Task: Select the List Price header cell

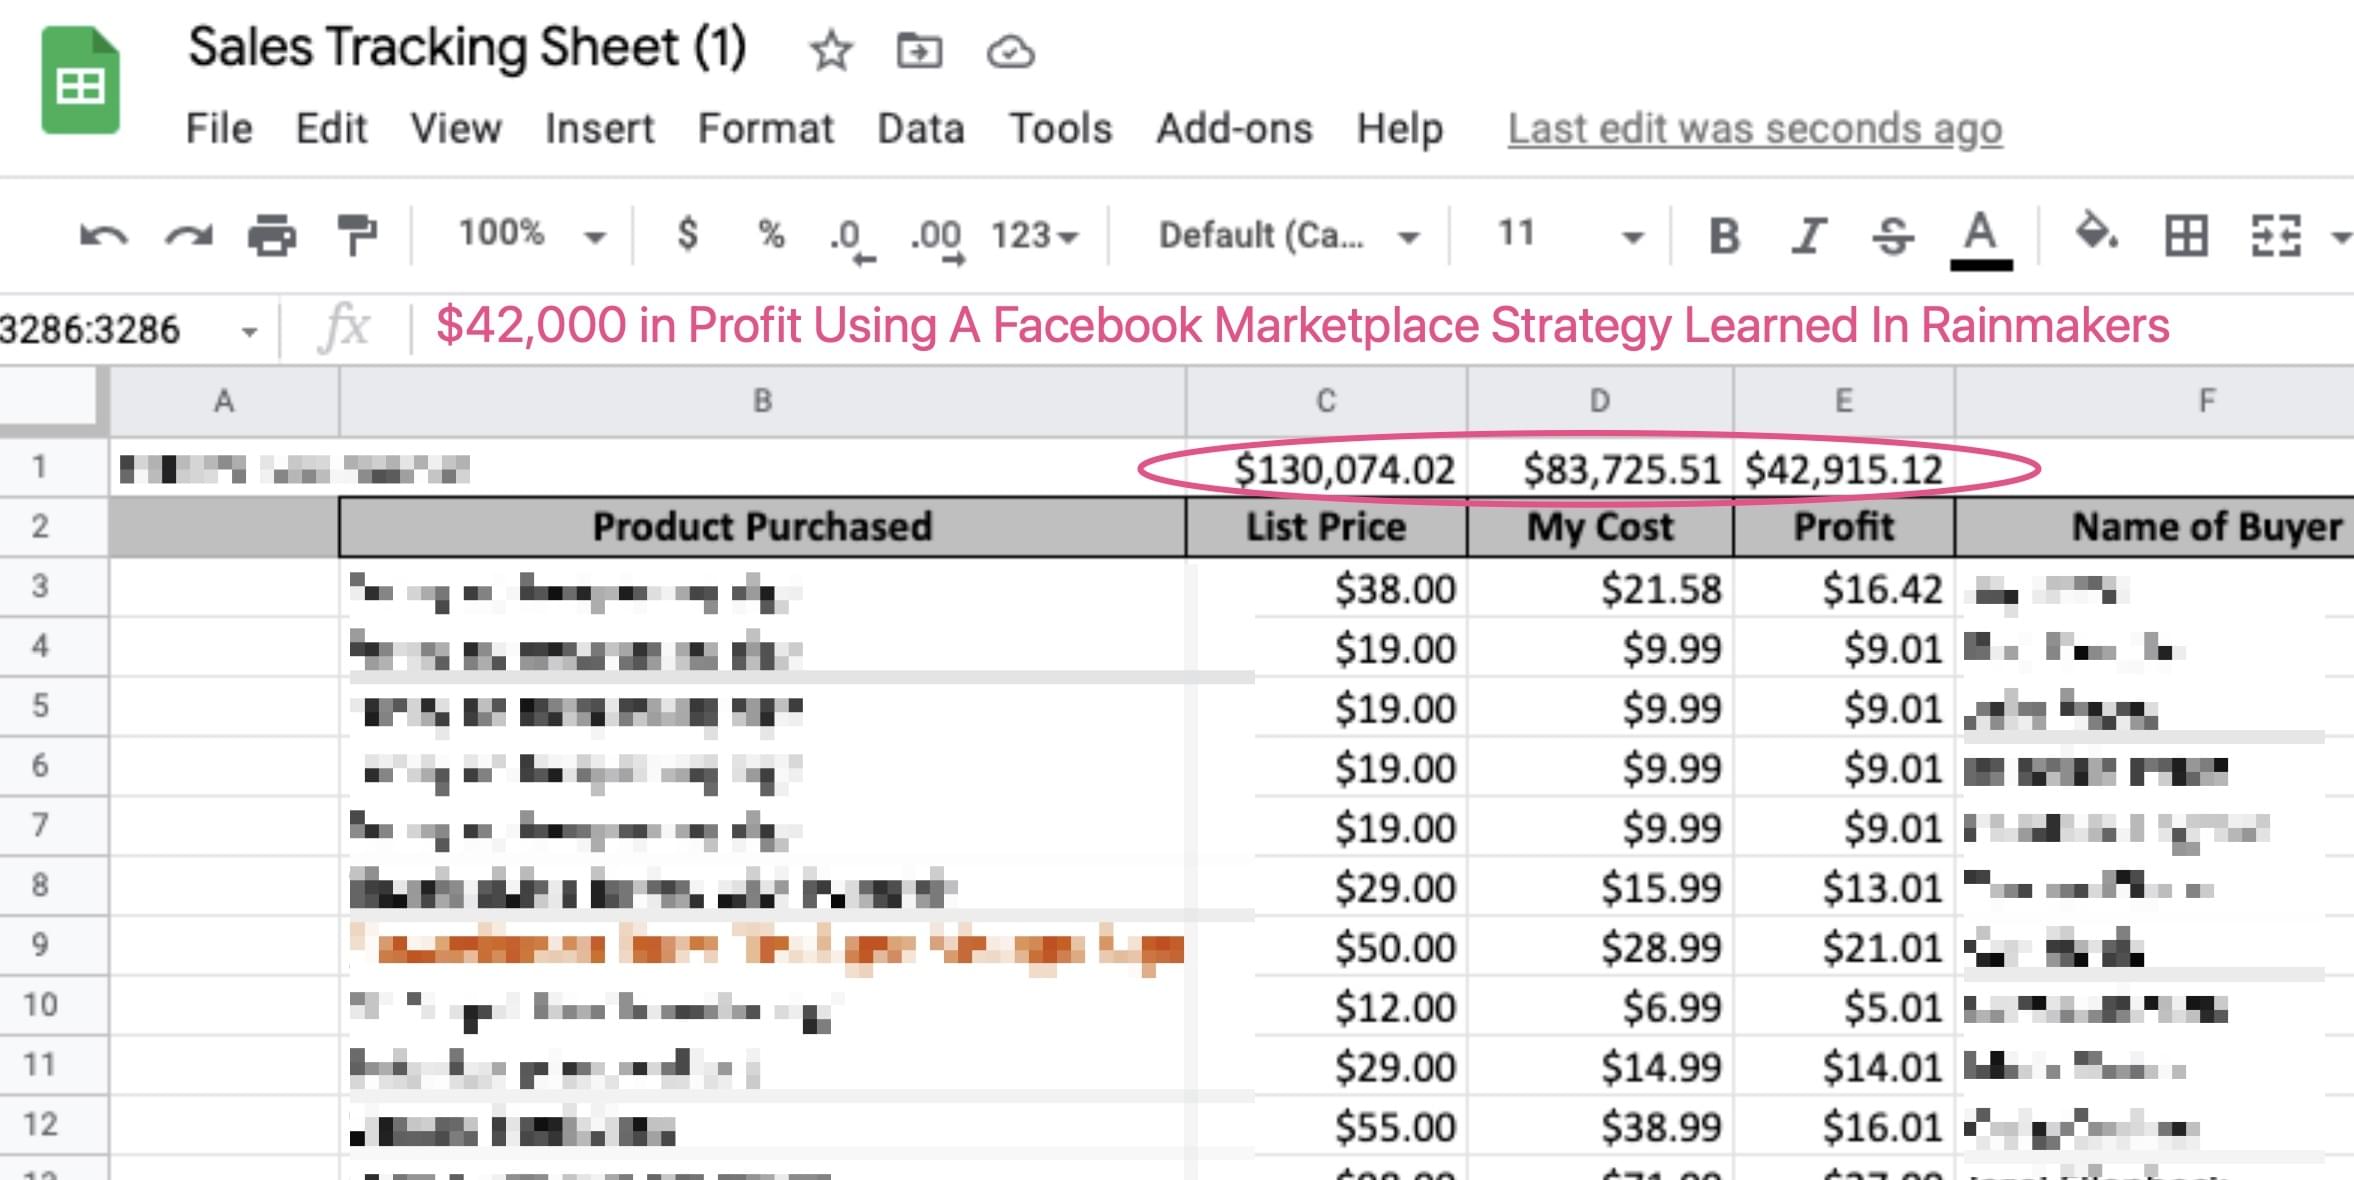Action: point(1326,527)
